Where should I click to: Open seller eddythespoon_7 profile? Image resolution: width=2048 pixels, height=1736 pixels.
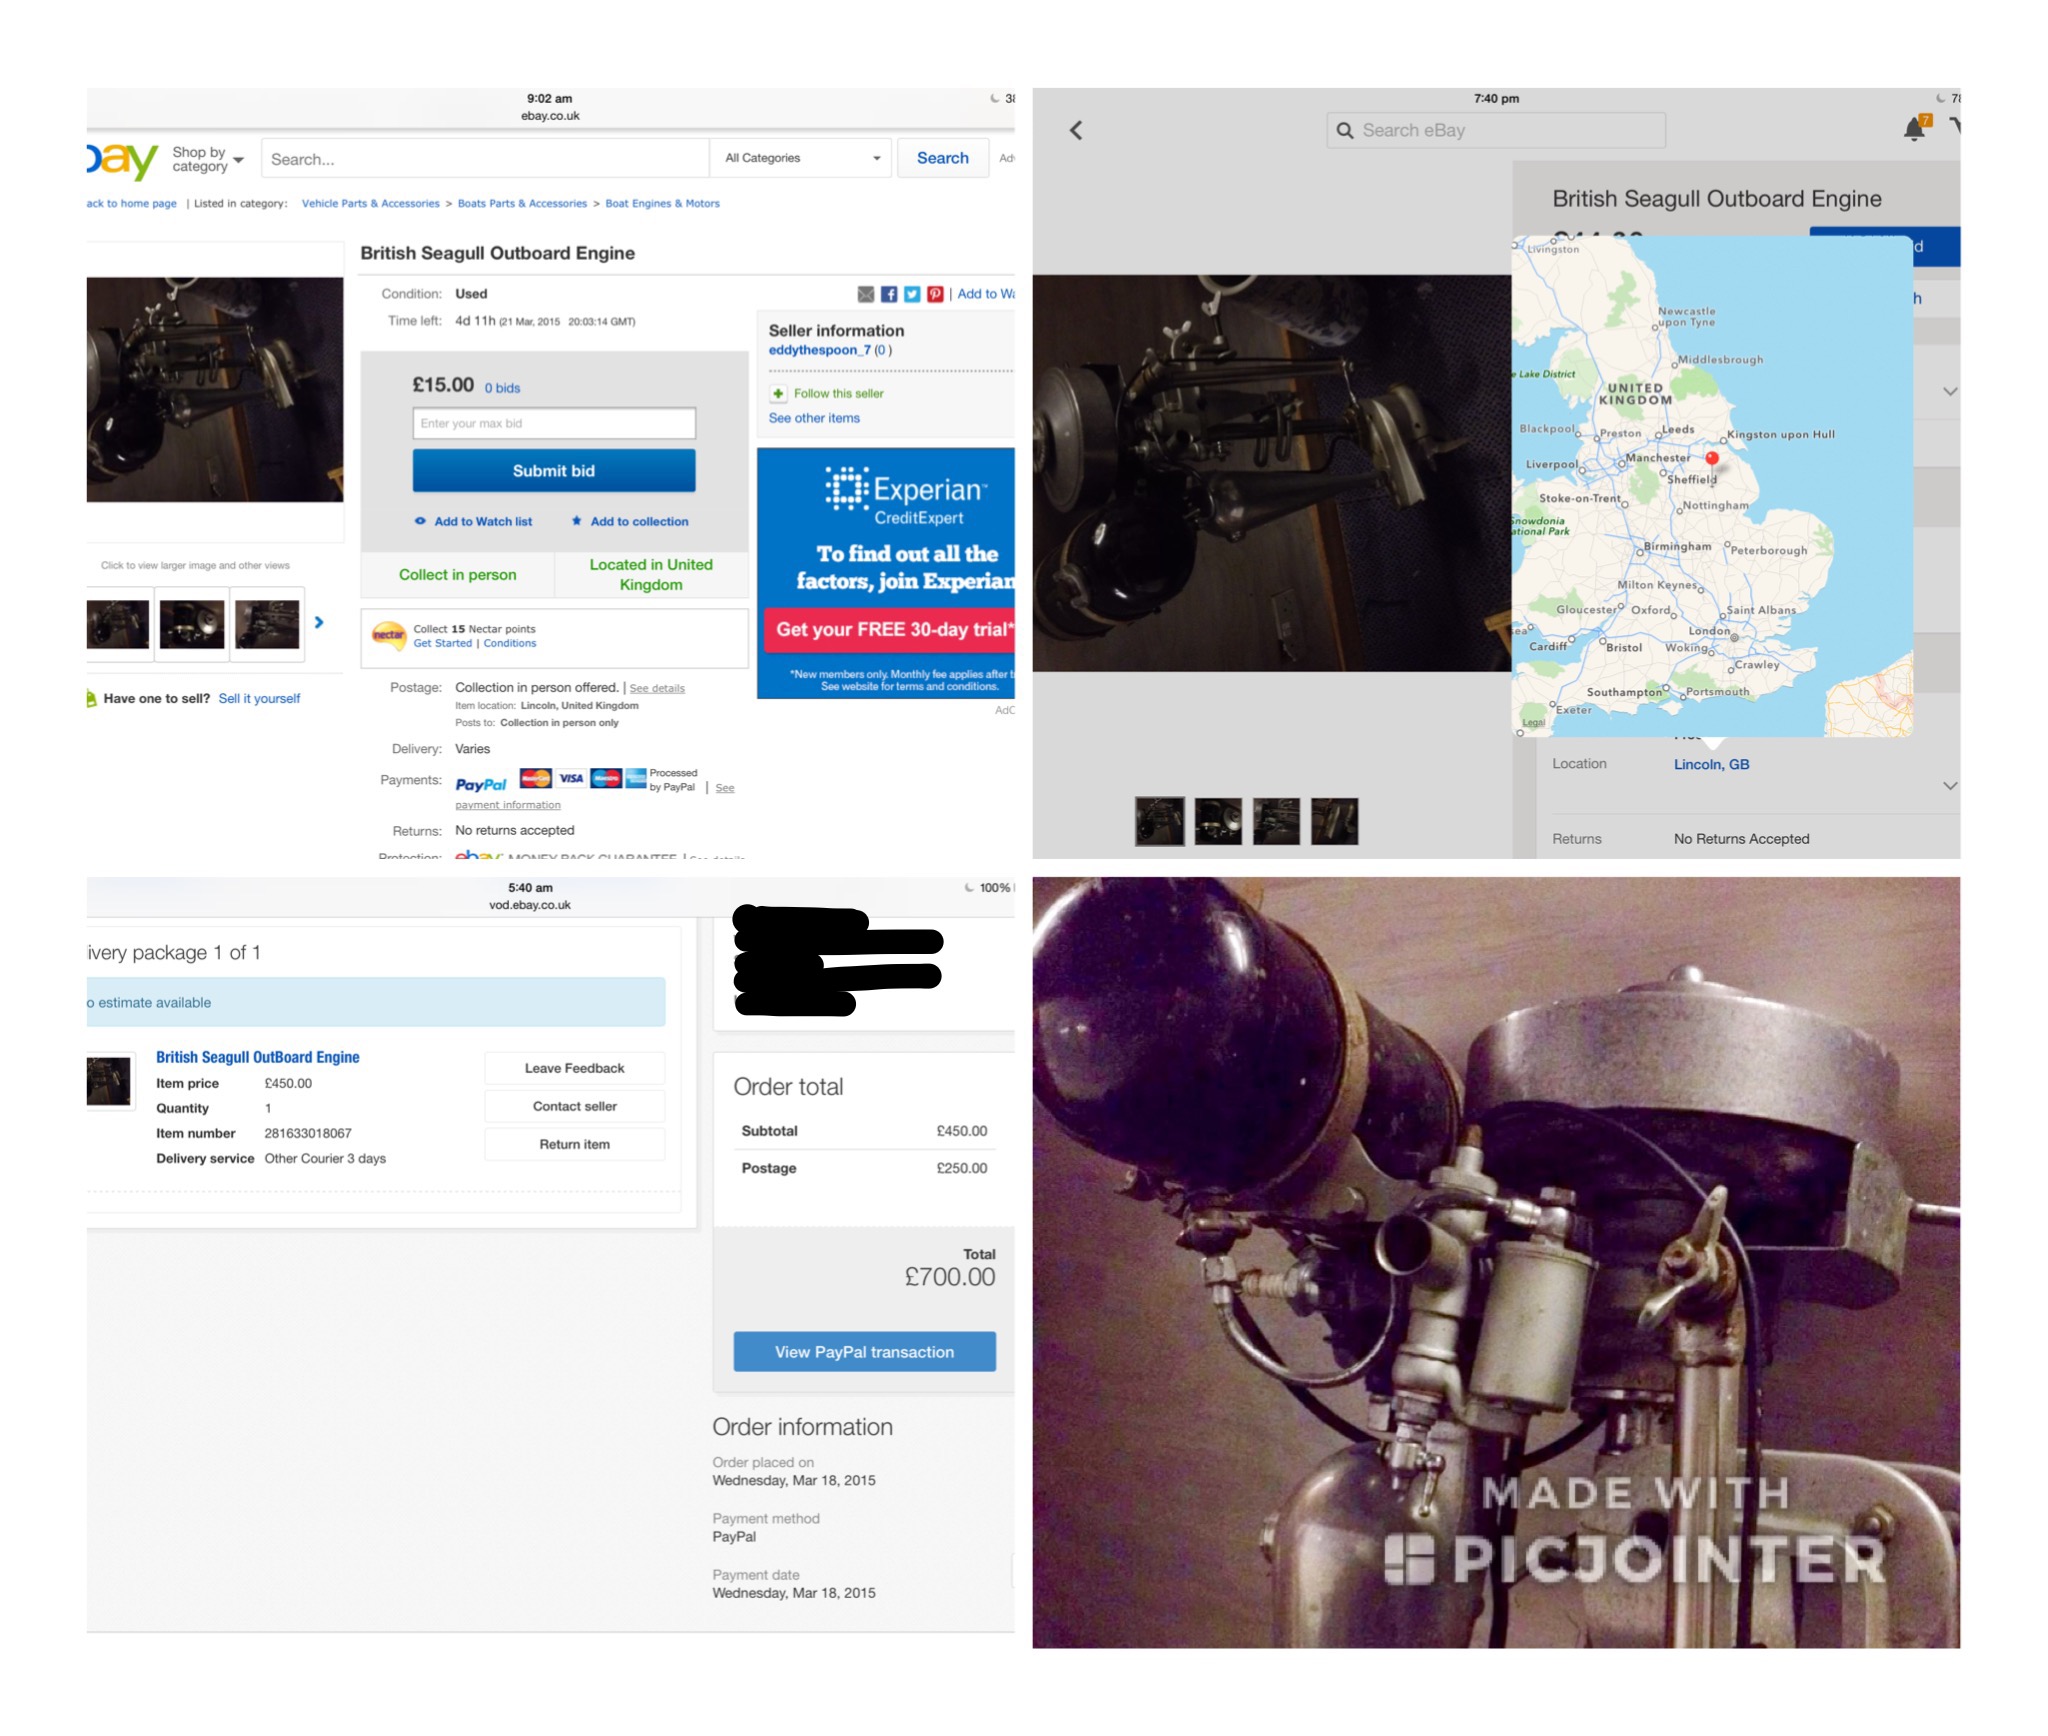click(819, 350)
